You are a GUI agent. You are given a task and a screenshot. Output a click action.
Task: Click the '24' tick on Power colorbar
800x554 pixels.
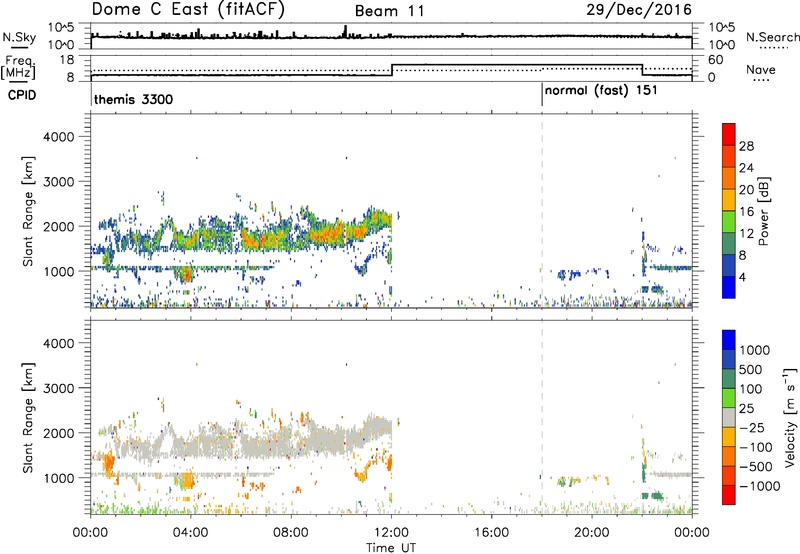click(x=746, y=168)
